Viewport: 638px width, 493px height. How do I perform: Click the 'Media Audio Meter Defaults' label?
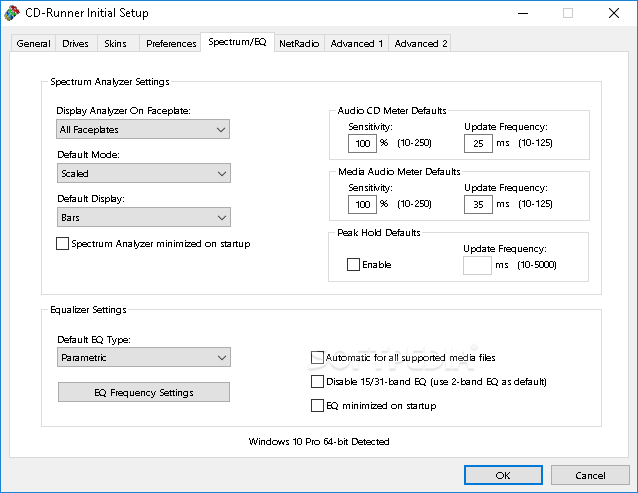pyautogui.click(x=399, y=172)
